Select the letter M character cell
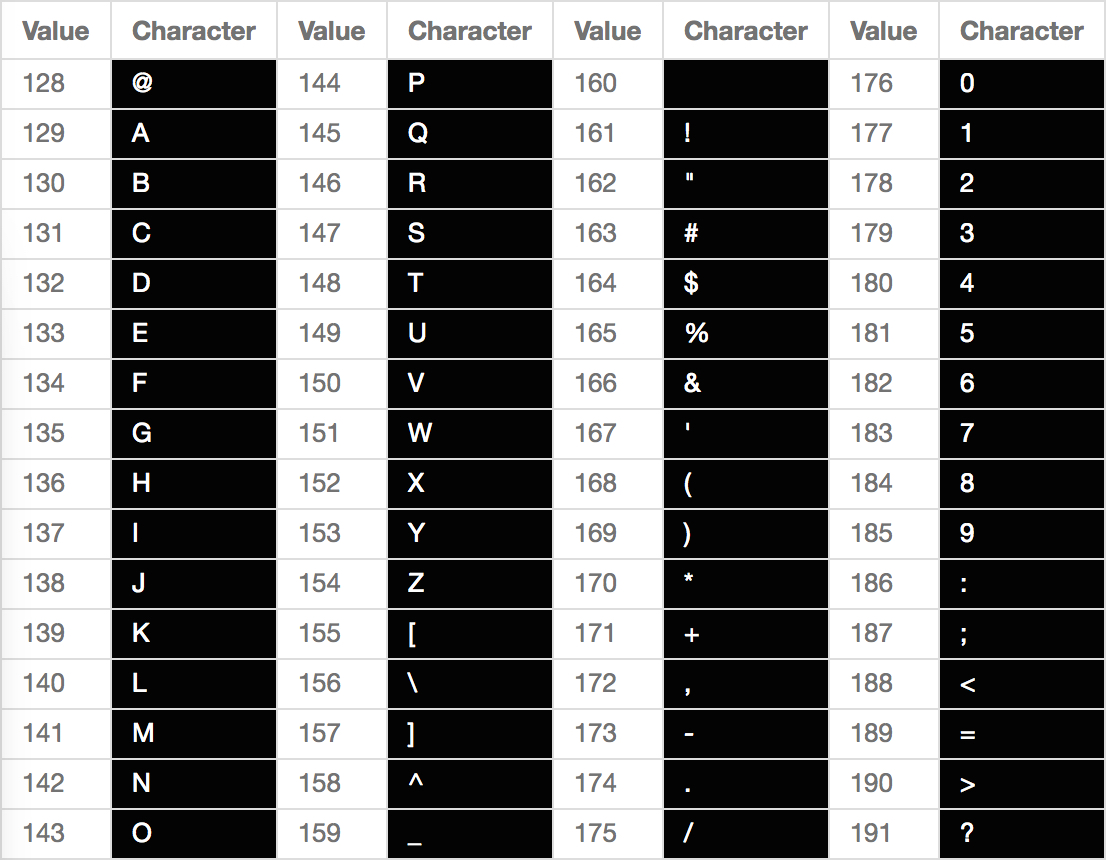The width and height of the screenshot is (1106, 860). click(x=194, y=734)
